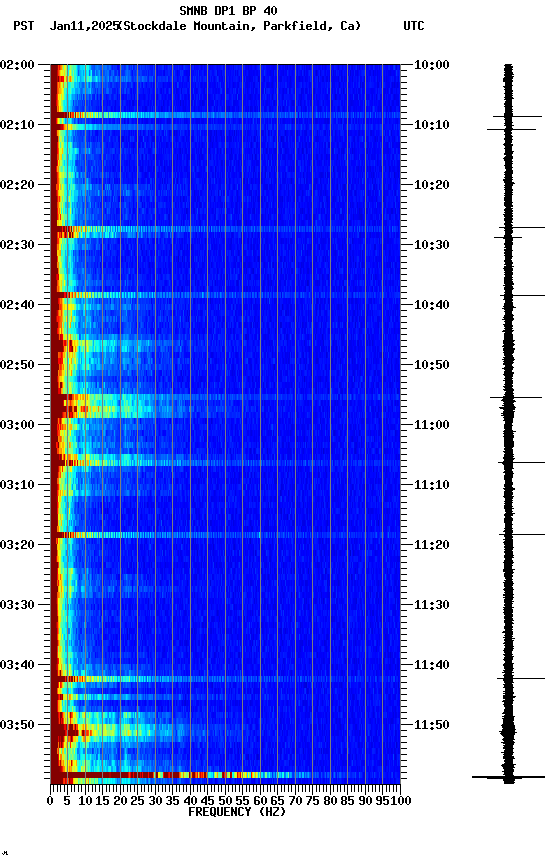Click the broadband event band near 02:08 PST
The width and height of the screenshot is (552, 864).
point(225,115)
